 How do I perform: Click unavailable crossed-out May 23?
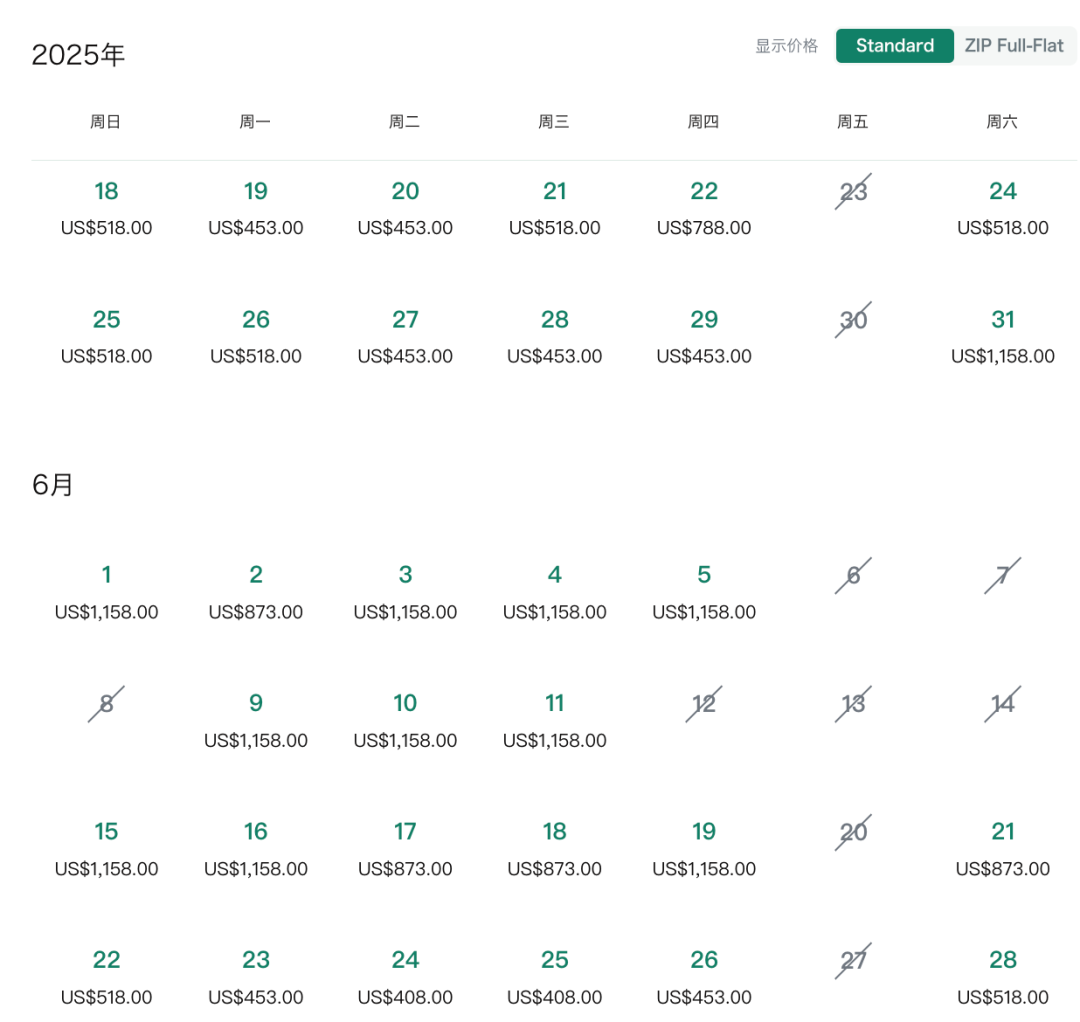click(853, 191)
